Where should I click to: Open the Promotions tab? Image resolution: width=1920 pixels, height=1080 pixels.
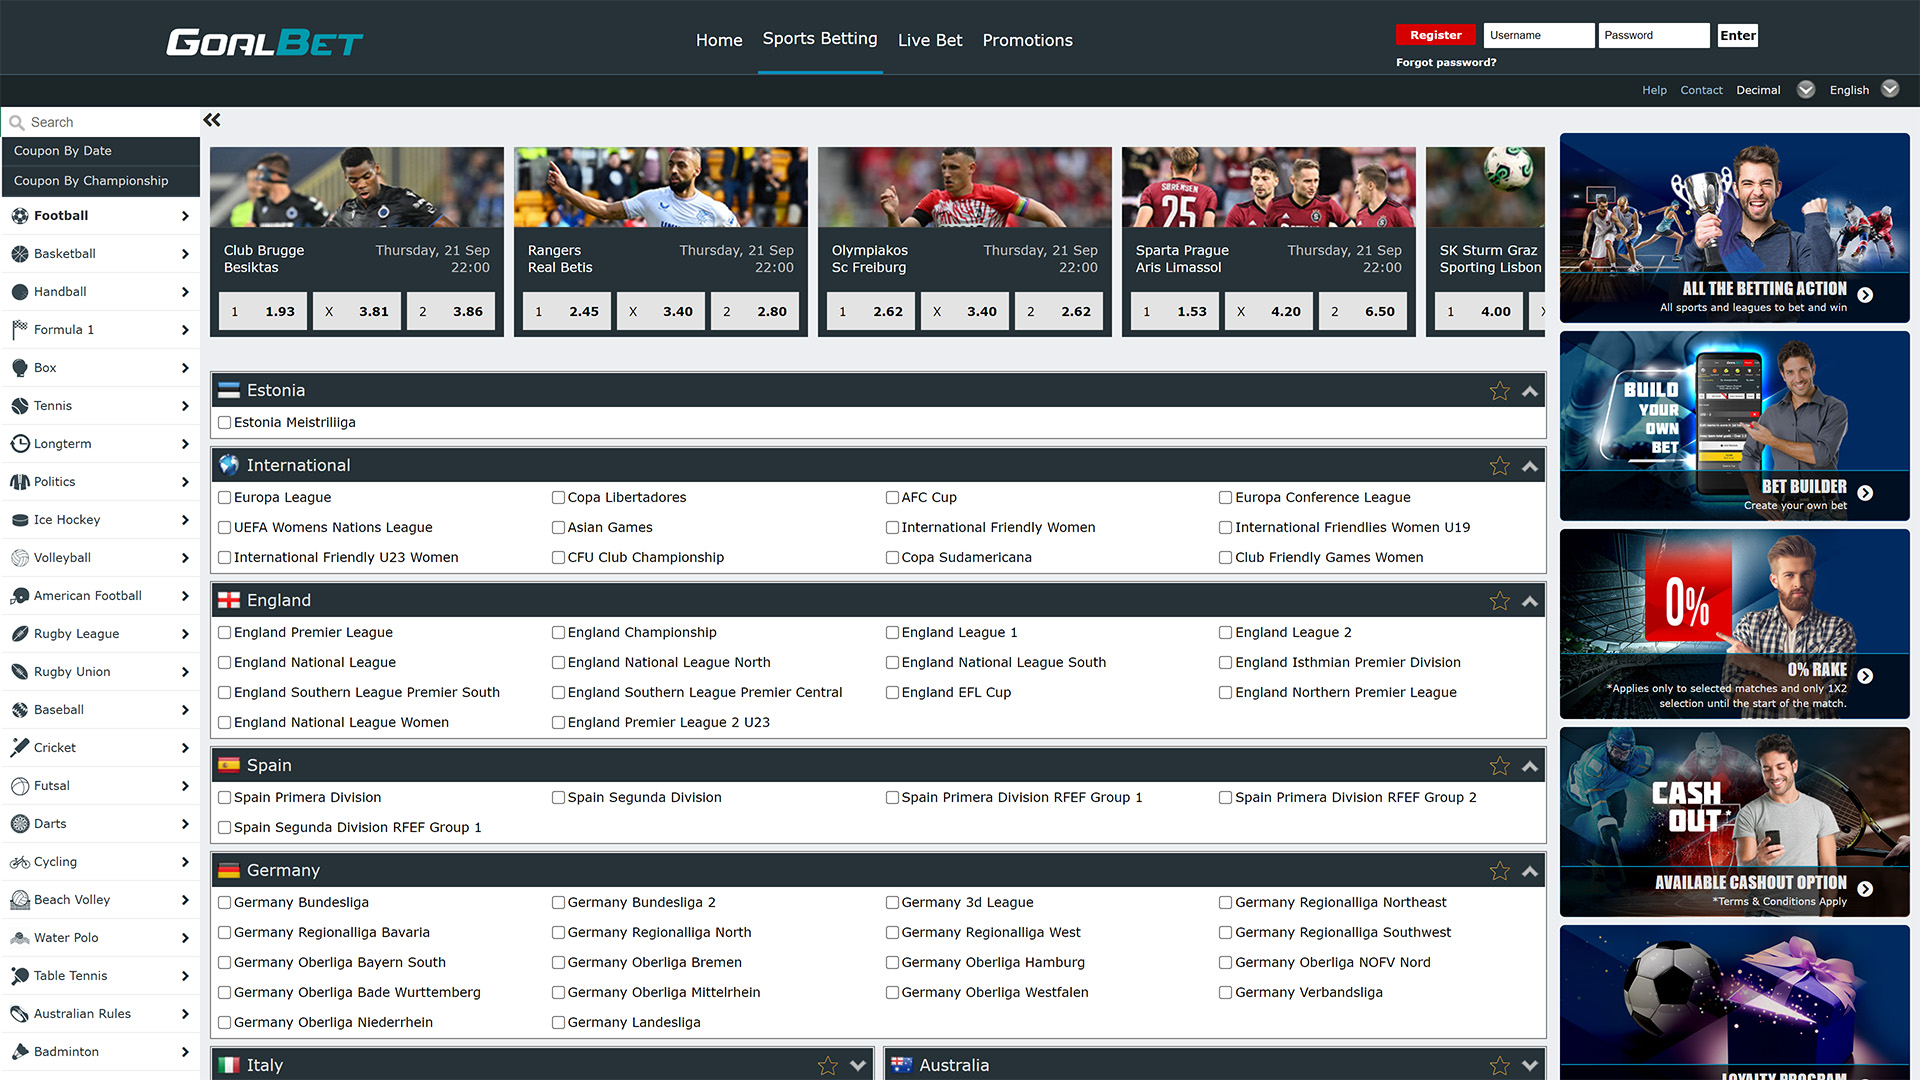(x=1027, y=41)
